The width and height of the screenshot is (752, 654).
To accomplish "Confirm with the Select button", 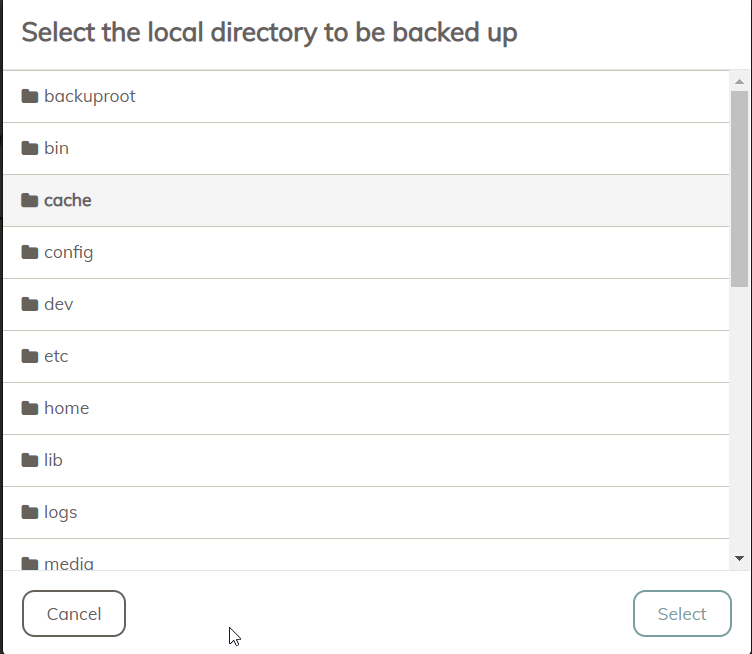I will [682, 614].
